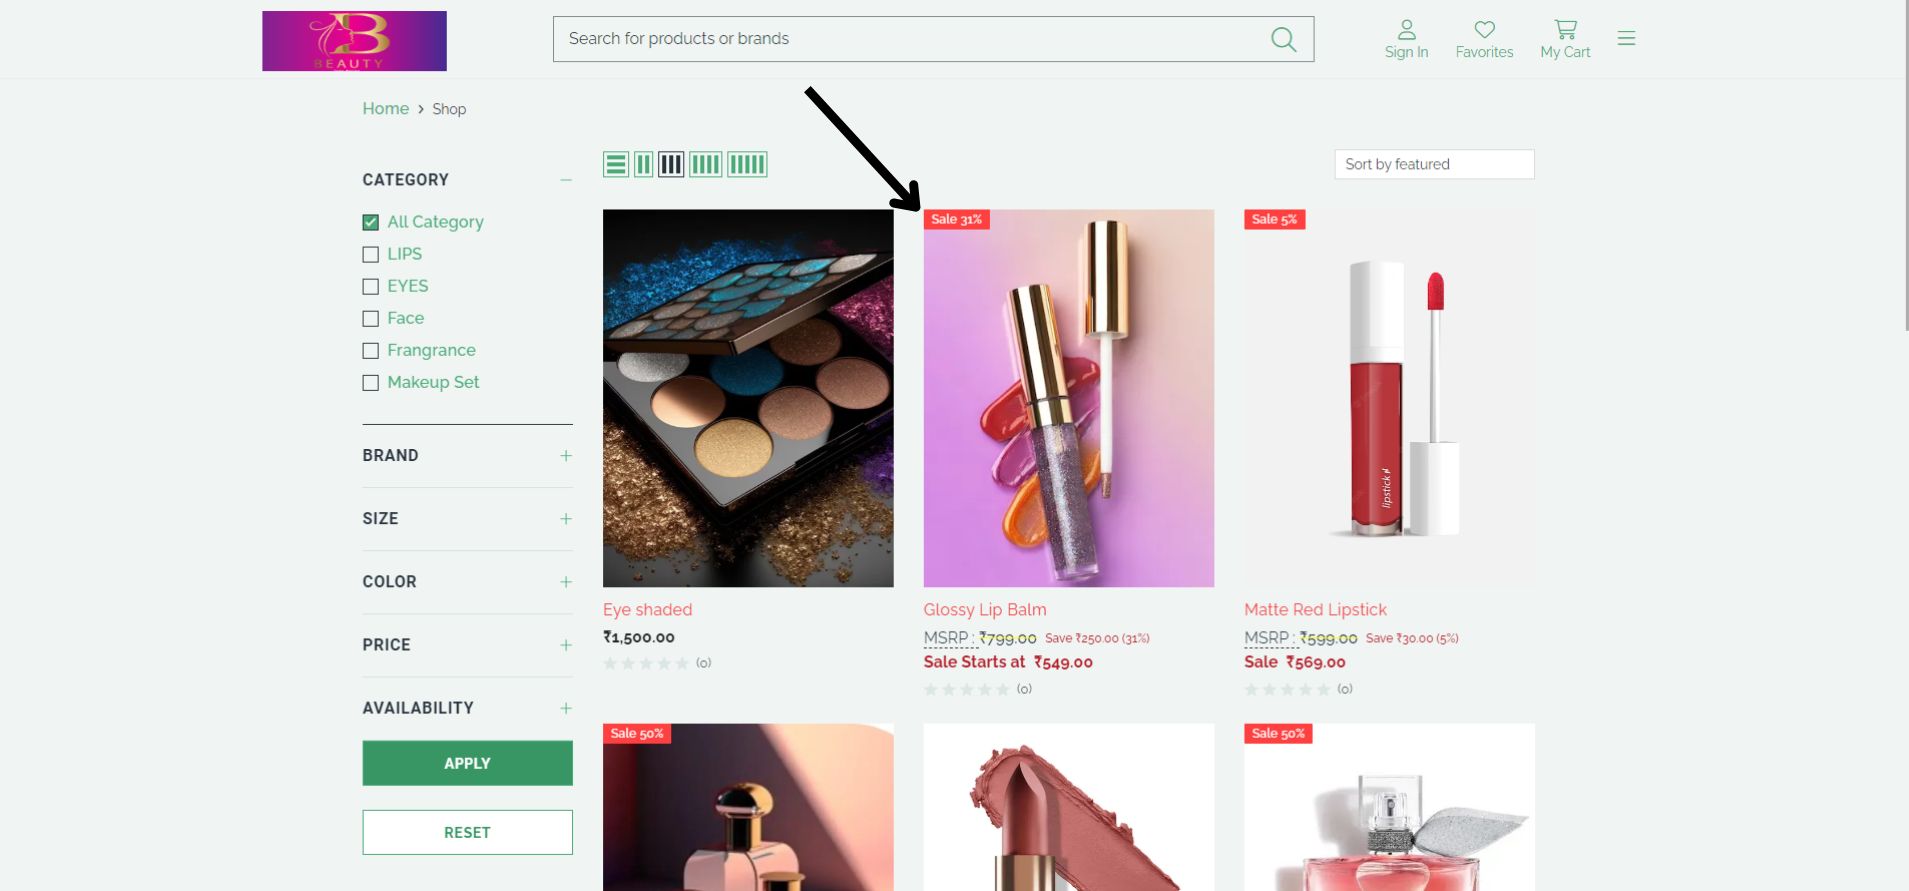Click the search magnifier icon
The width and height of the screenshot is (1909, 891).
1283,39
